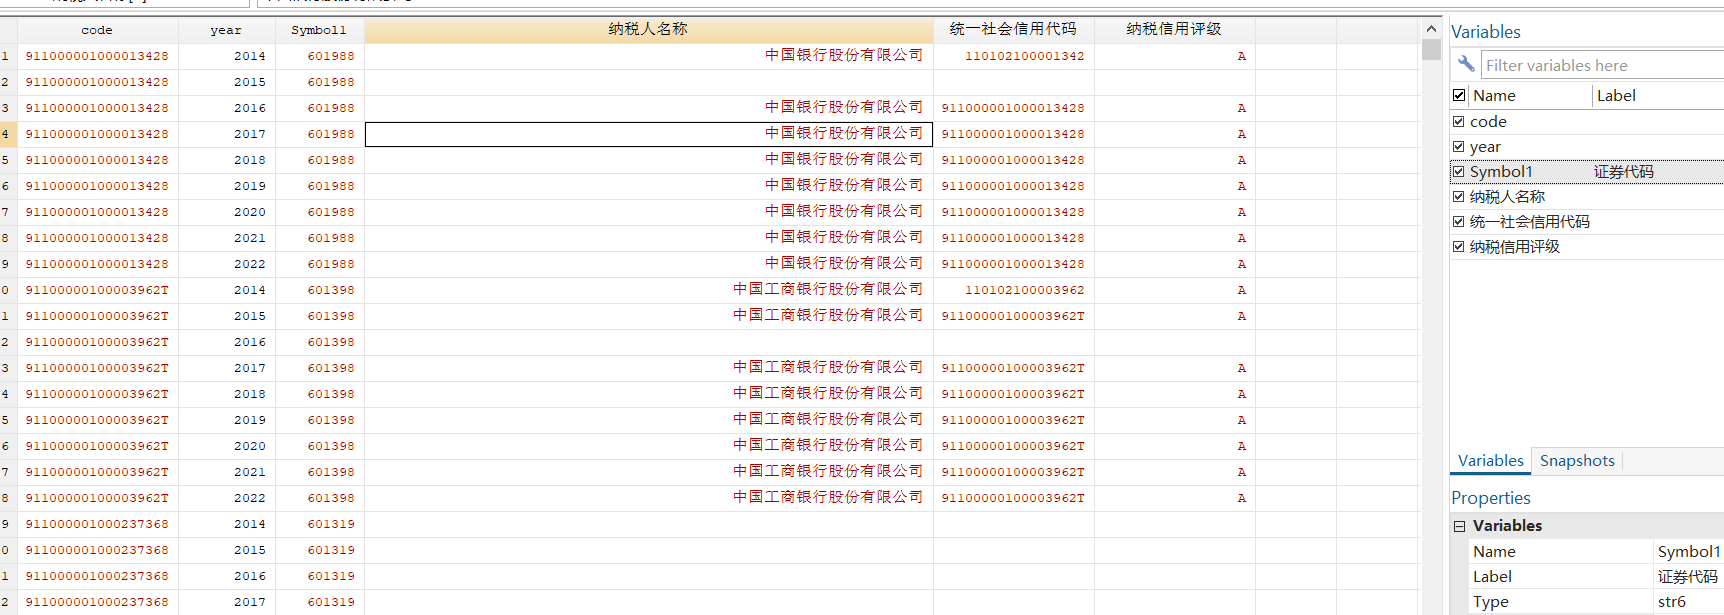Select the year column header

point(226,30)
